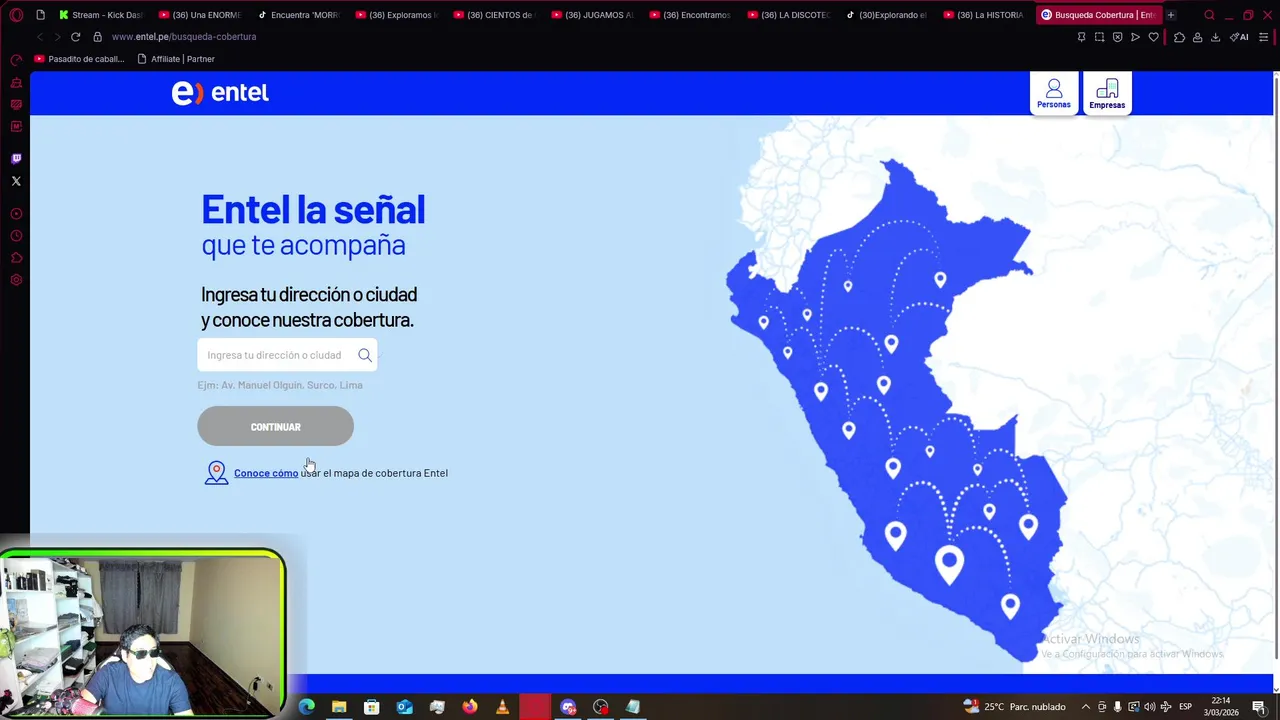This screenshot has height=720, width=1280.
Task: Click the tab search magnifier icon
Action: tap(1209, 15)
